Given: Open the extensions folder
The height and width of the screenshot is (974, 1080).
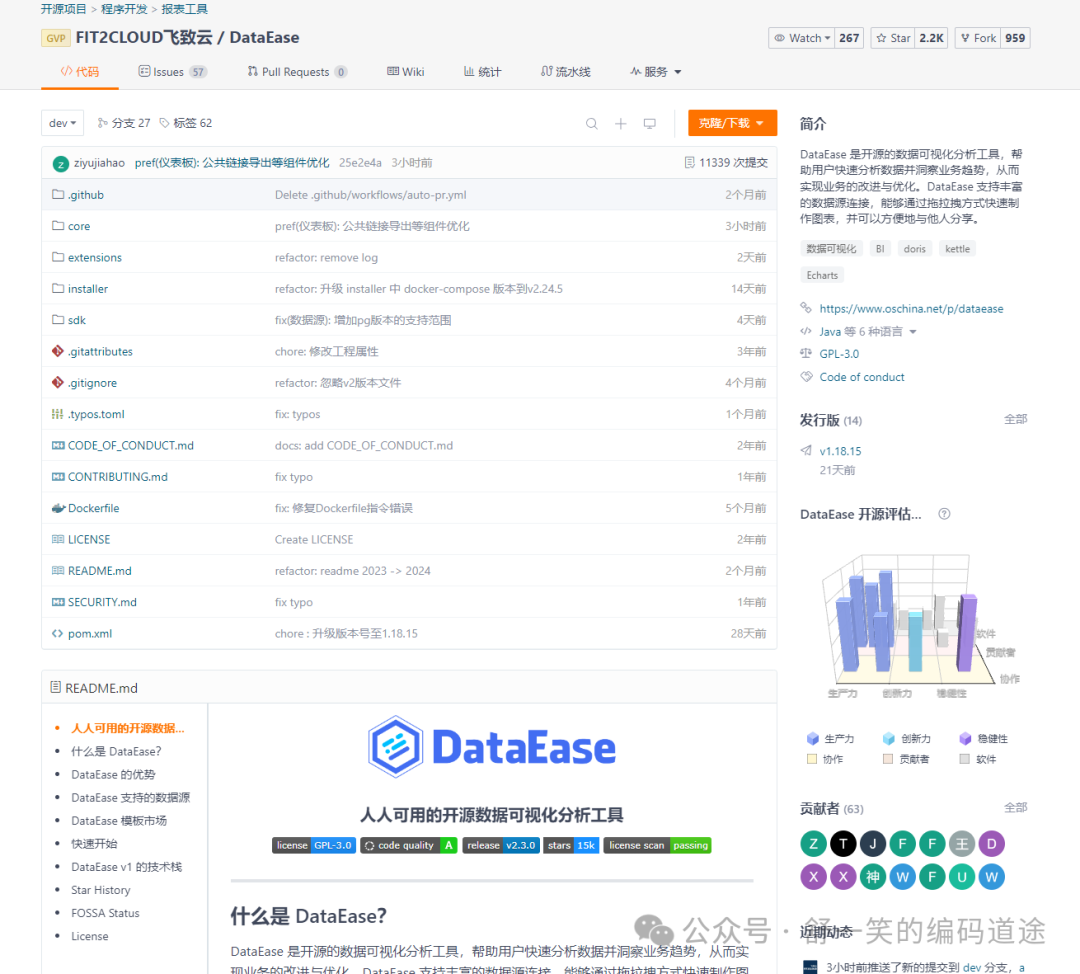Looking at the screenshot, I should click(94, 258).
